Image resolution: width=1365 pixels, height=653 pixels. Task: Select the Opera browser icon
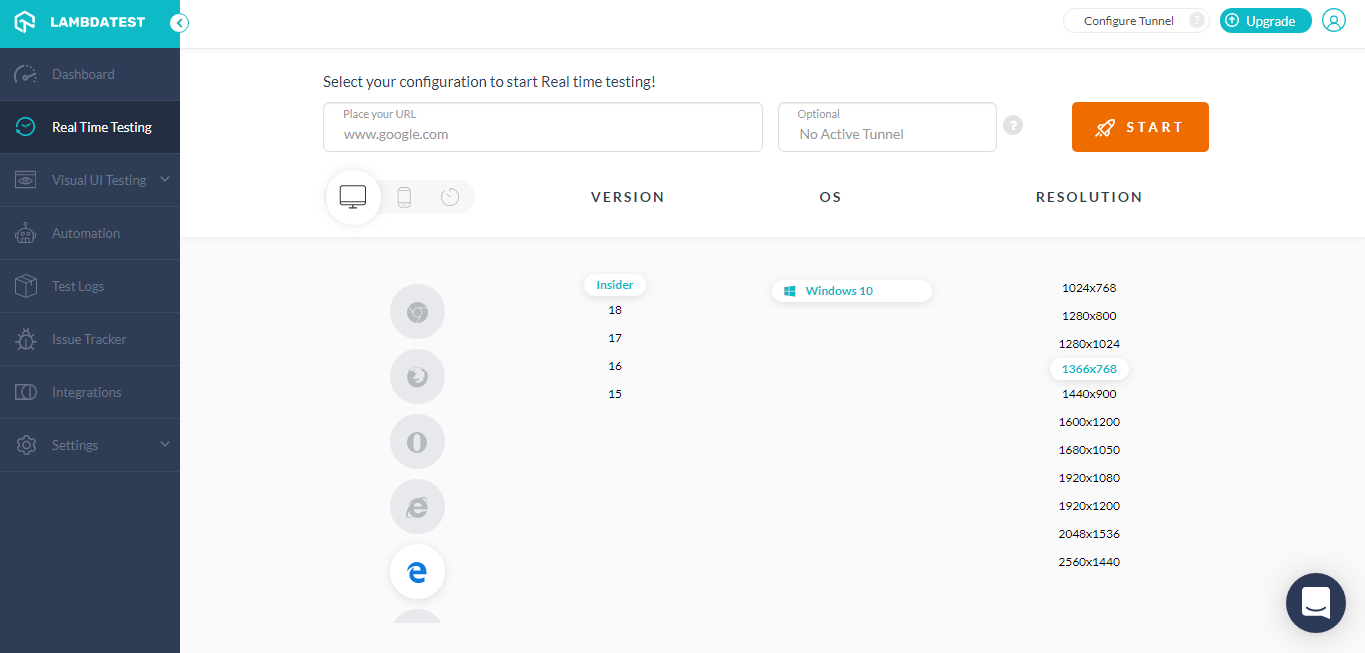417,441
